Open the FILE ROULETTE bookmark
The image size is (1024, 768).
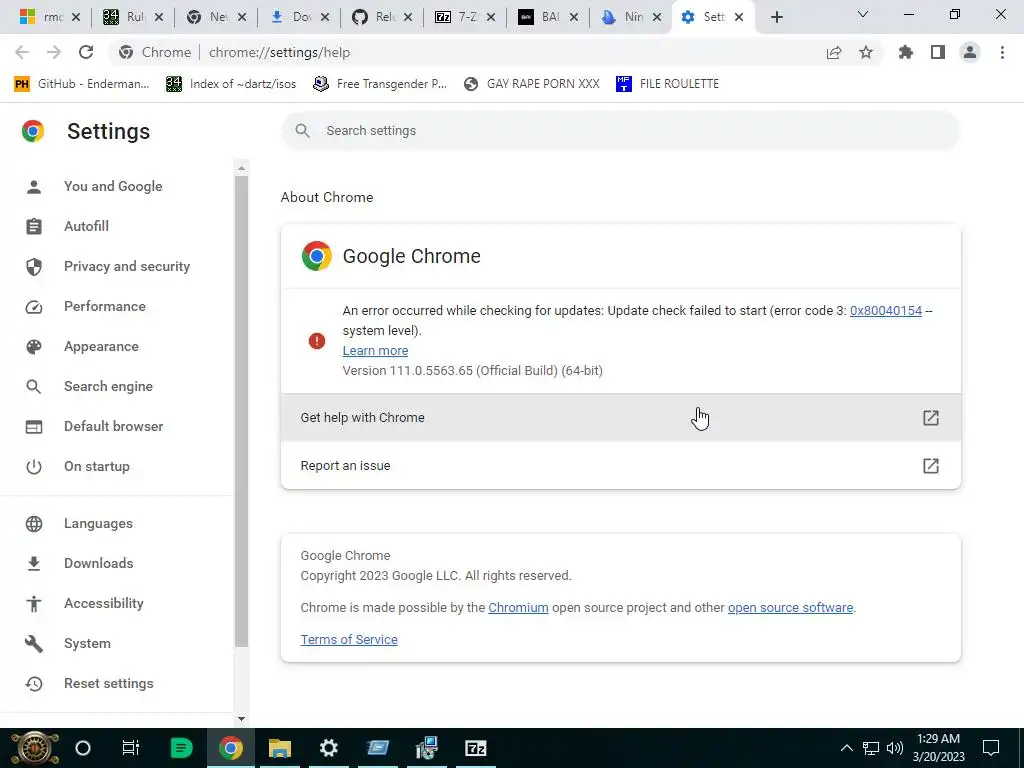tap(667, 84)
